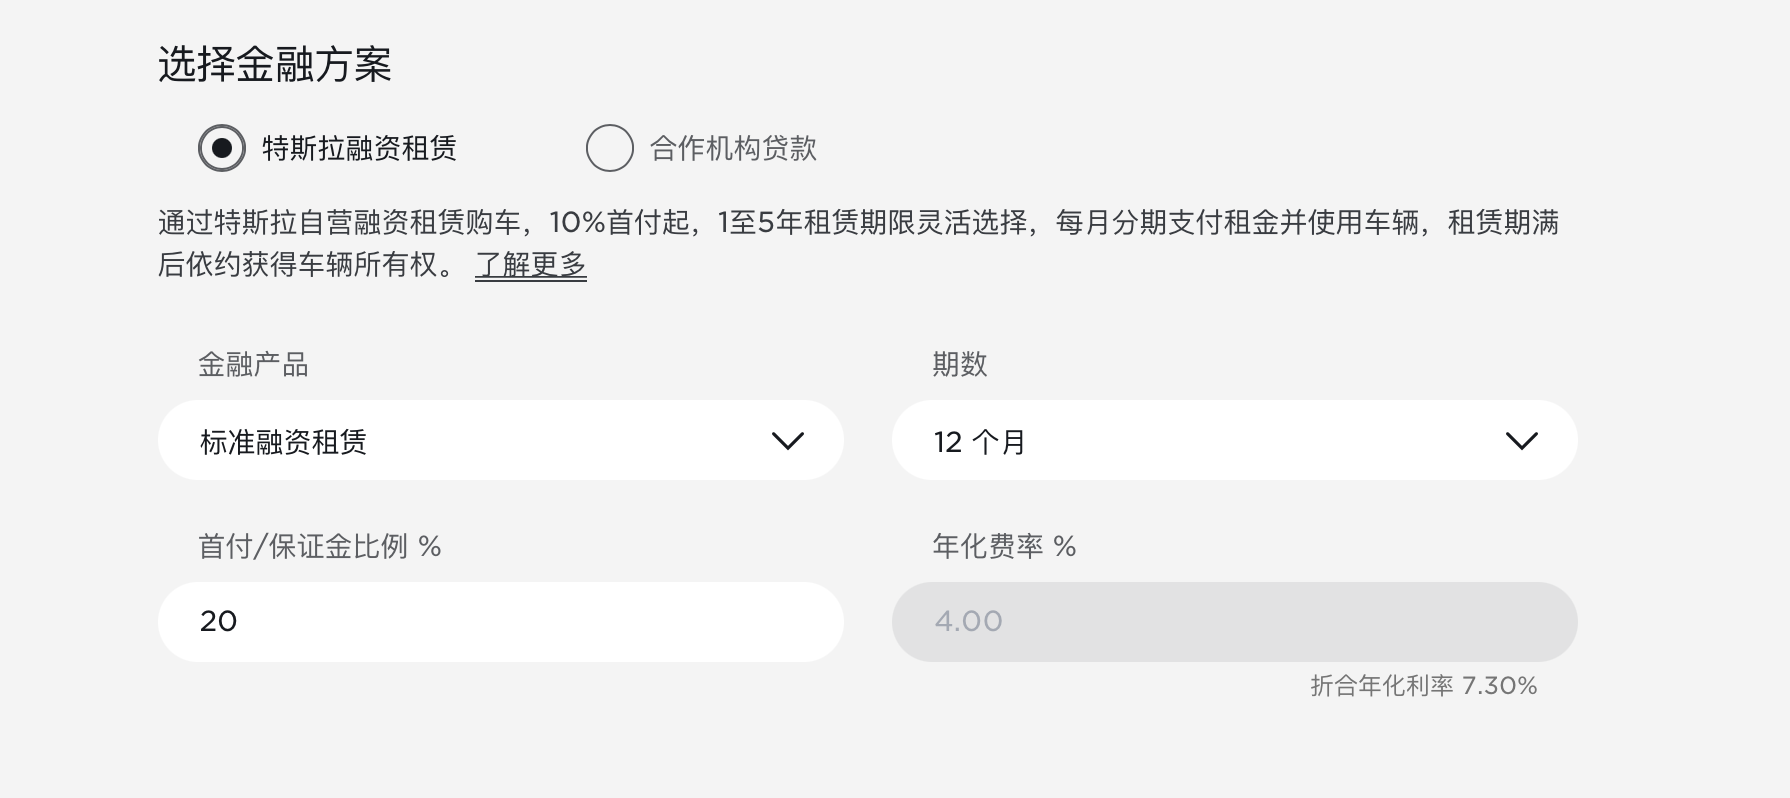Click the description line mentioning 10%首付起
Screen dimensions: 1790x798
pyautogui.click(x=858, y=222)
